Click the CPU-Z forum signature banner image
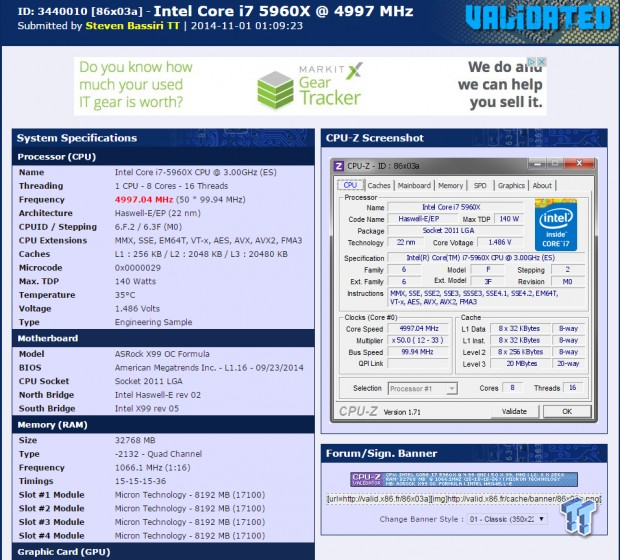This screenshot has height=560, width=620. (x=464, y=479)
